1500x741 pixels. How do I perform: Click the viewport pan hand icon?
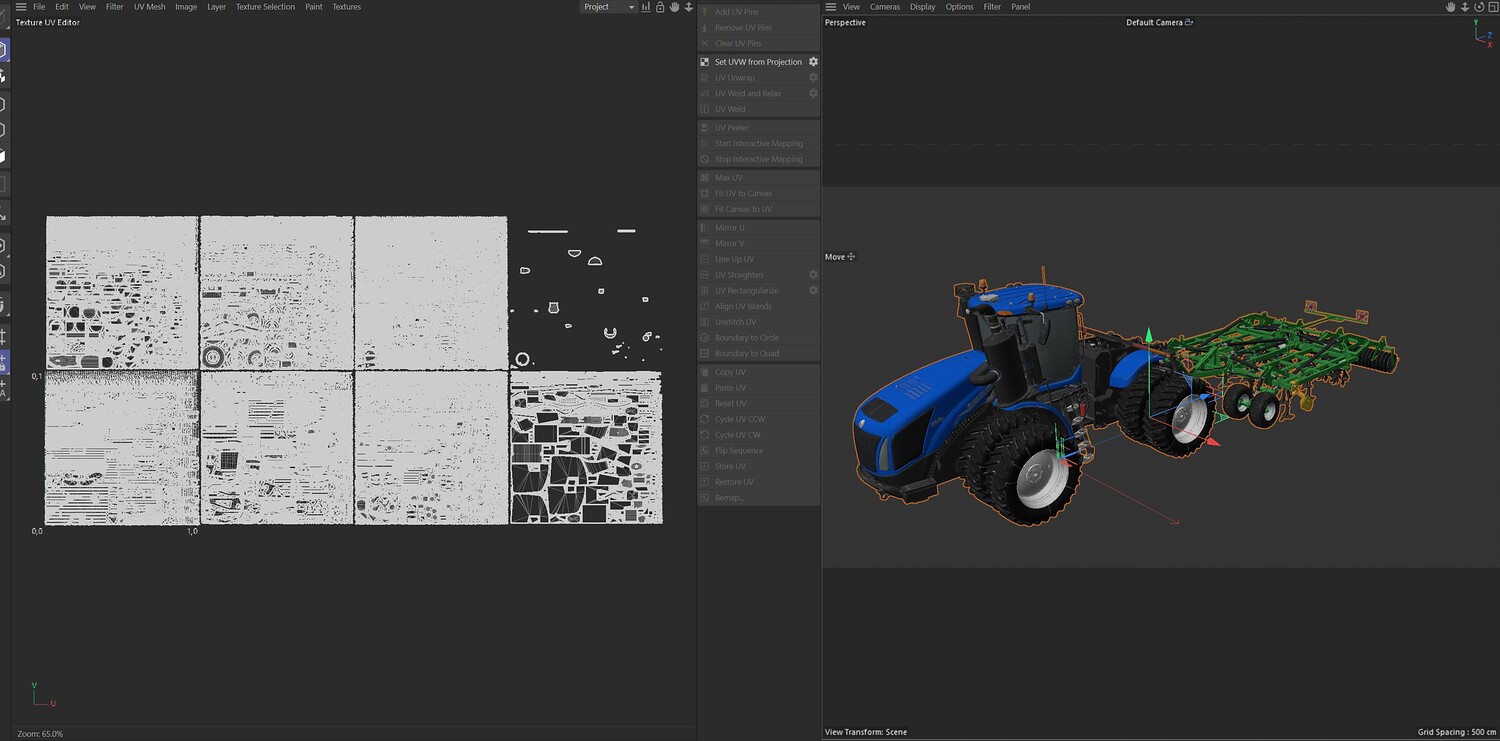click(1451, 7)
